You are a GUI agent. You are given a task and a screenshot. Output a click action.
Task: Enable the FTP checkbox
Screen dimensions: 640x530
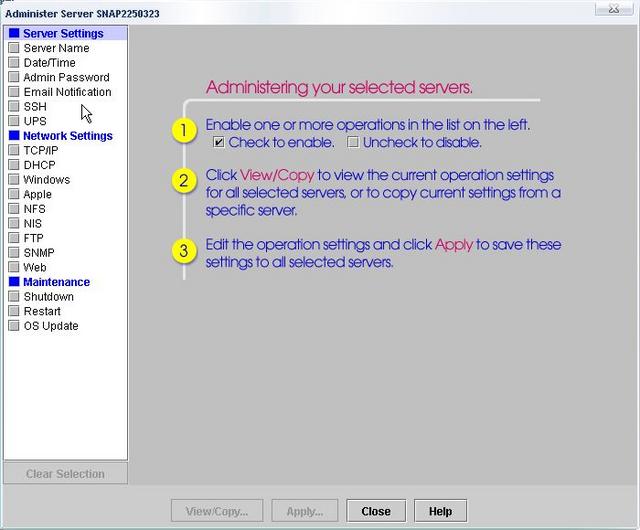(x=14, y=238)
